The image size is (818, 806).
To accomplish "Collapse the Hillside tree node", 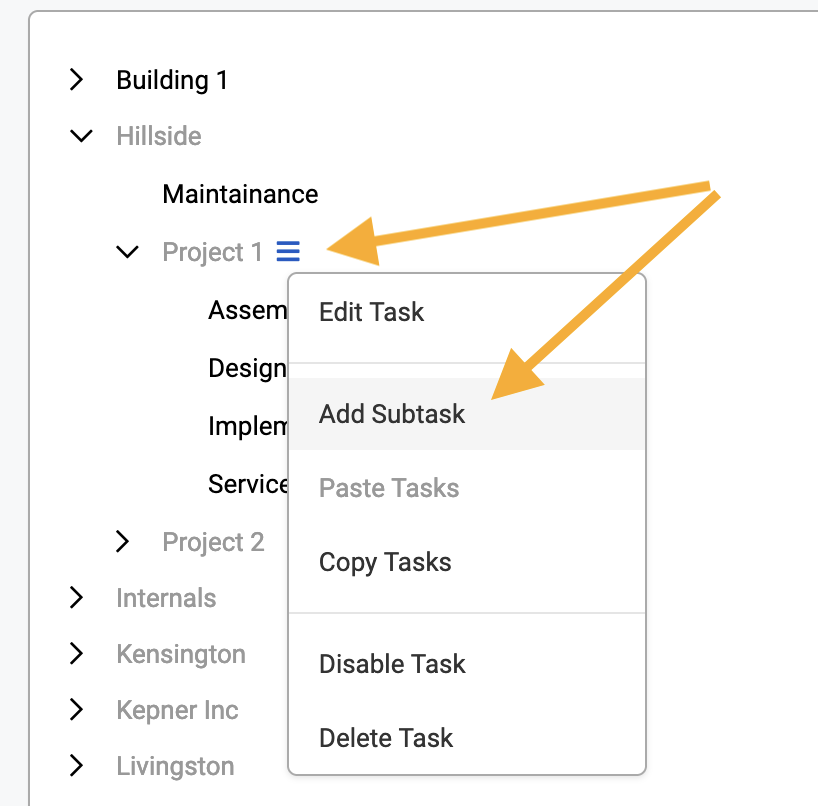I will click(x=81, y=136).
